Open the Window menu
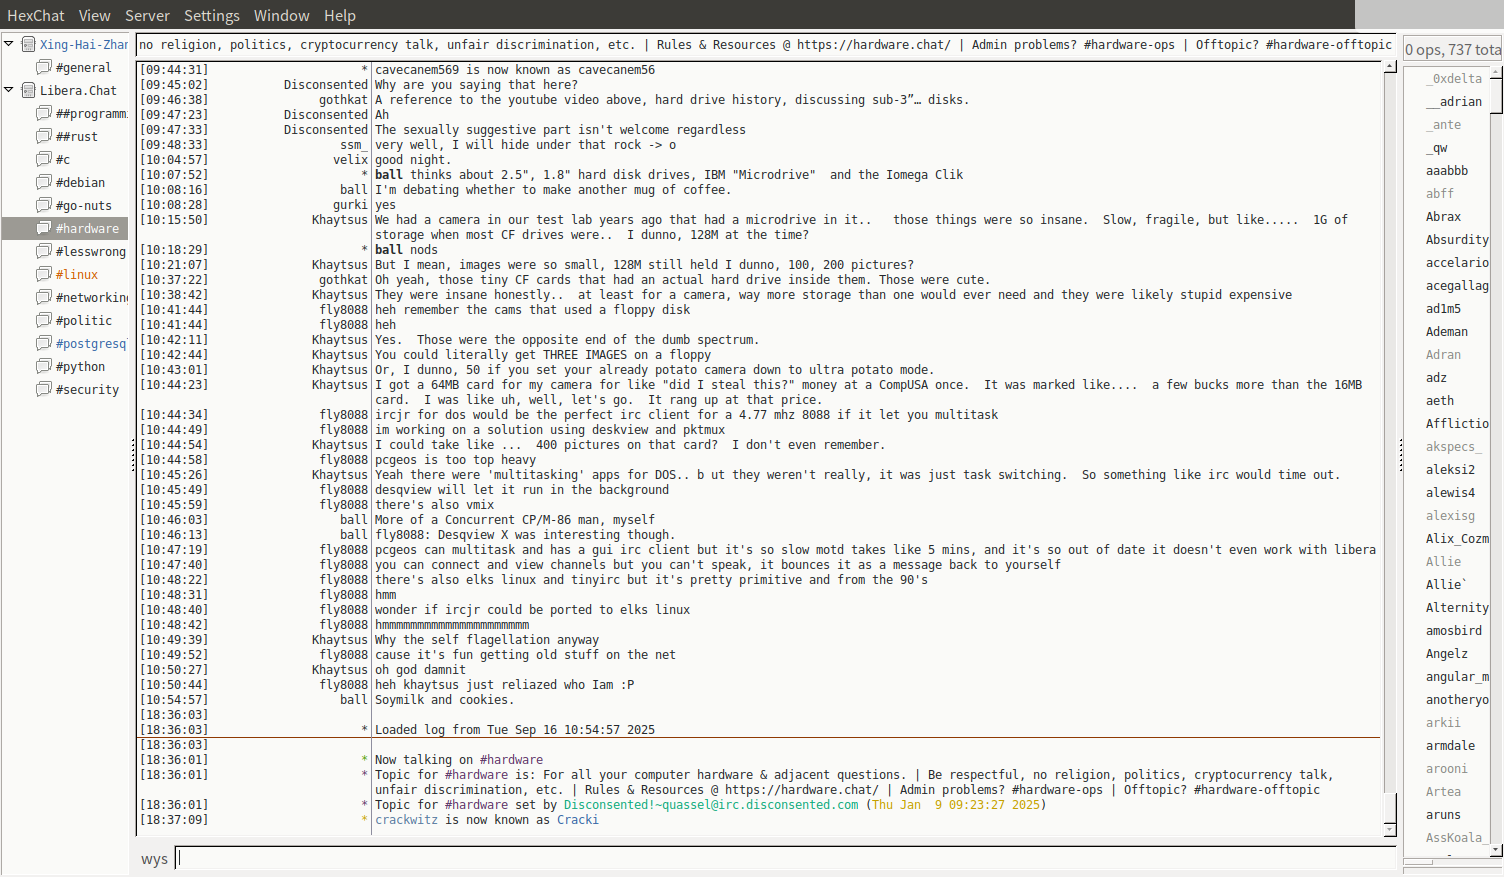This screenshot has width=1504, height=877. click(281, 15)
